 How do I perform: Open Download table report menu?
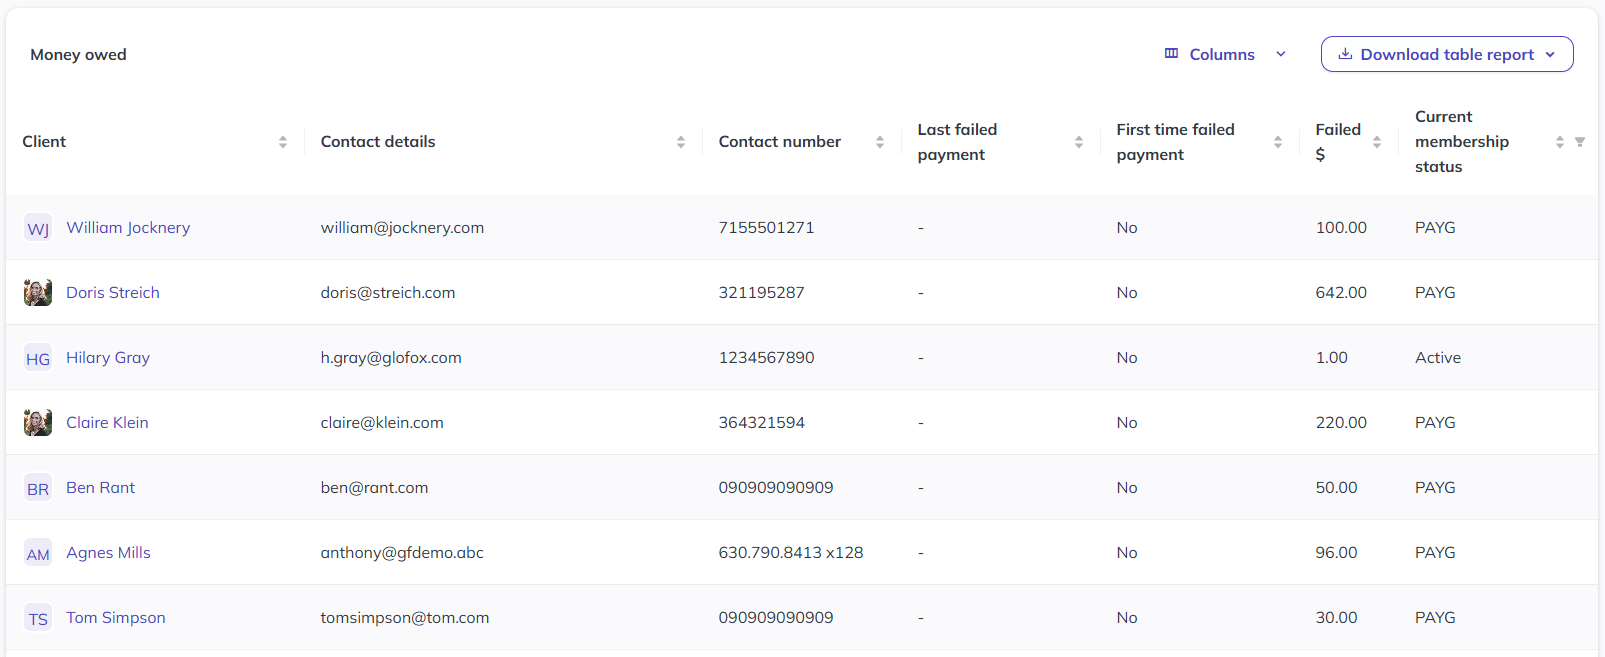pyautogui.click(x=1447, y=54)
